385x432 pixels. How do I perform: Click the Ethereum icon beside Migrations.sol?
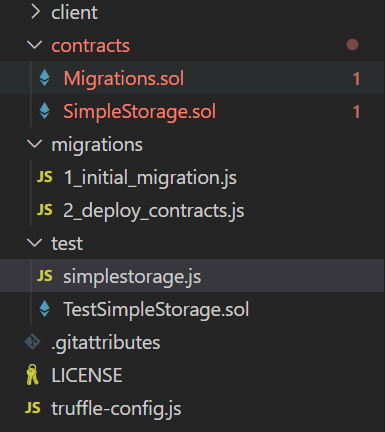[44, 78]
